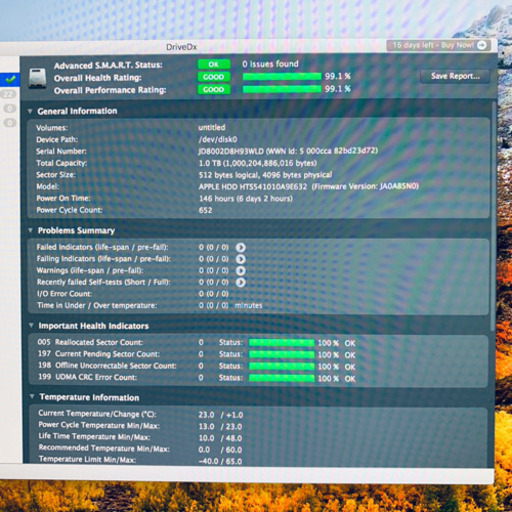Click the Overall Performance Rating progress bar
Viewport: 512px width, 512px height.
point(282,89)
